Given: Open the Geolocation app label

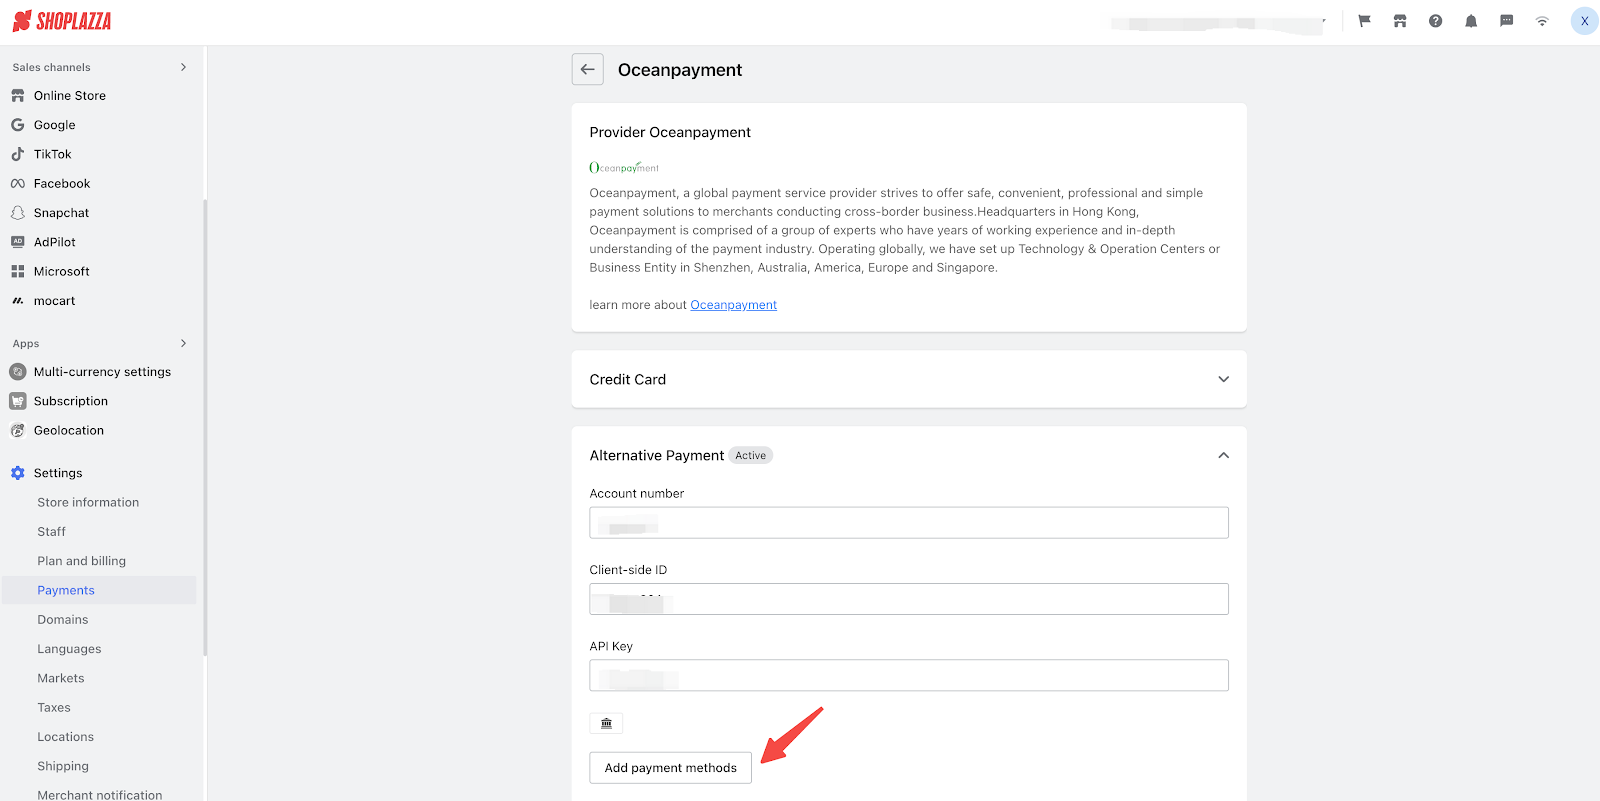Looking at the screenshot, I should click(69, 431).
